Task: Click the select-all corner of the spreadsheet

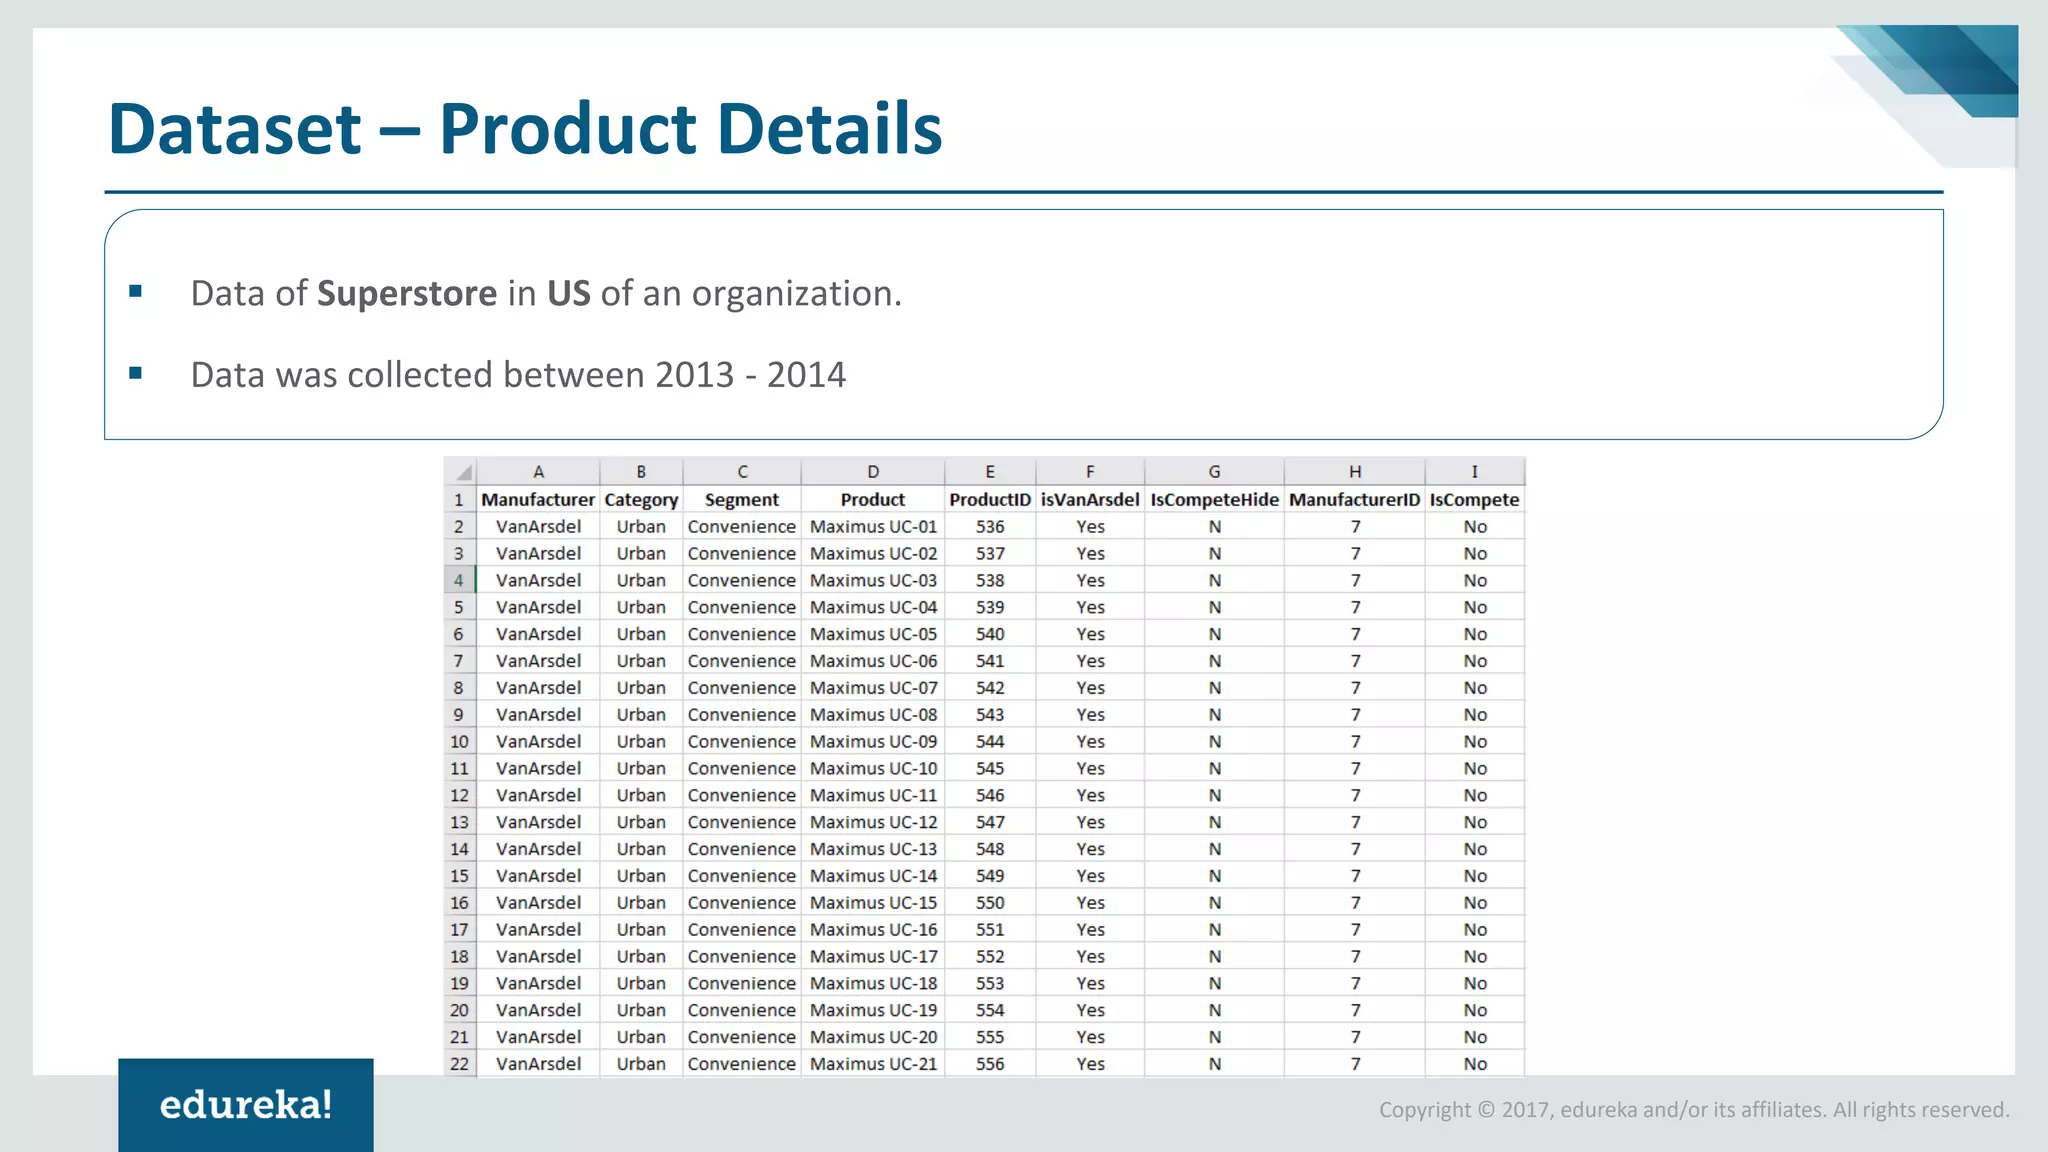Action: (460, 472)
